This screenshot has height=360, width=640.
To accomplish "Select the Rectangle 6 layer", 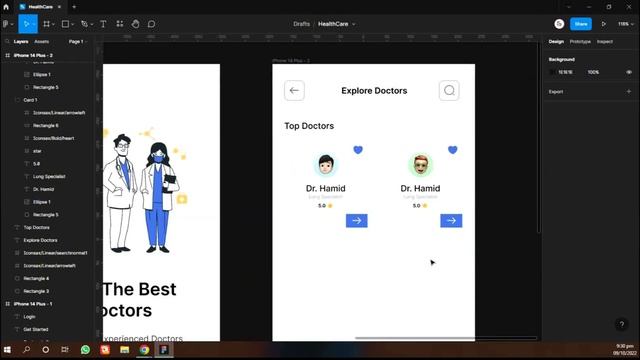I will point(47,126).
